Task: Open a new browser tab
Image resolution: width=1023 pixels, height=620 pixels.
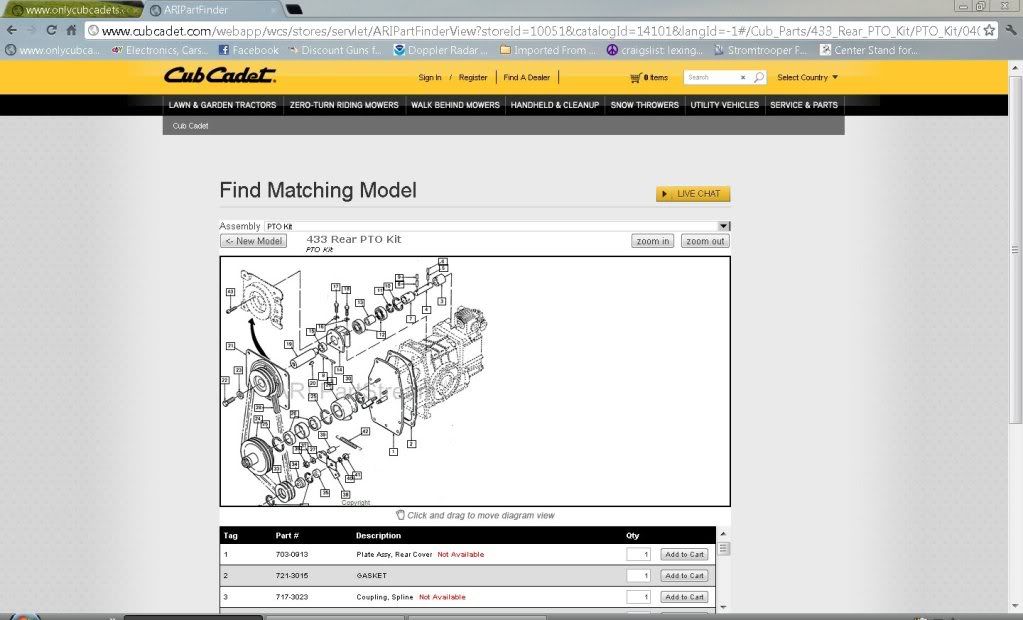Action: pos(294,9)
